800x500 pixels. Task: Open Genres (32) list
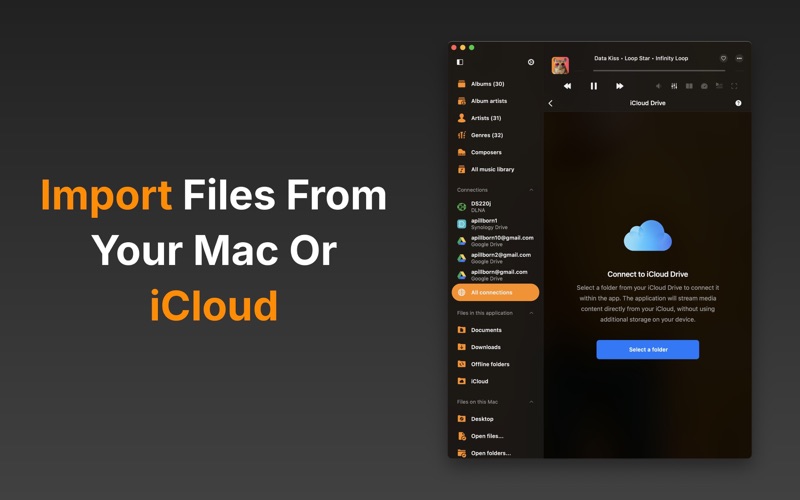[x=495, y=135]
